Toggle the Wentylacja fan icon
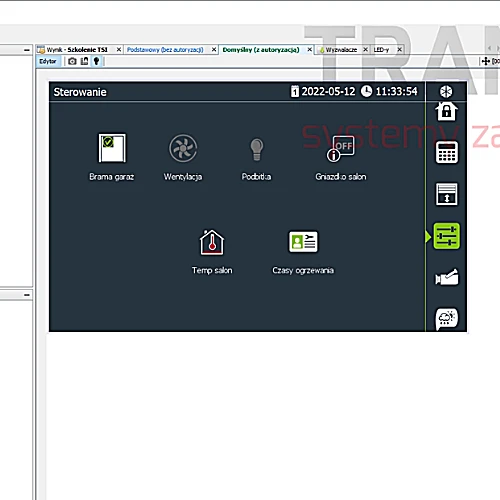This screenshot has width=500, height=500. point(183,148)
